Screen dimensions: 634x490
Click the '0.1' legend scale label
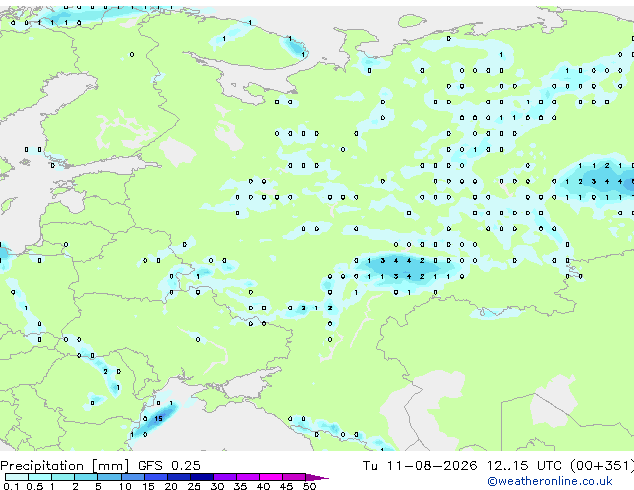(11, 486)
